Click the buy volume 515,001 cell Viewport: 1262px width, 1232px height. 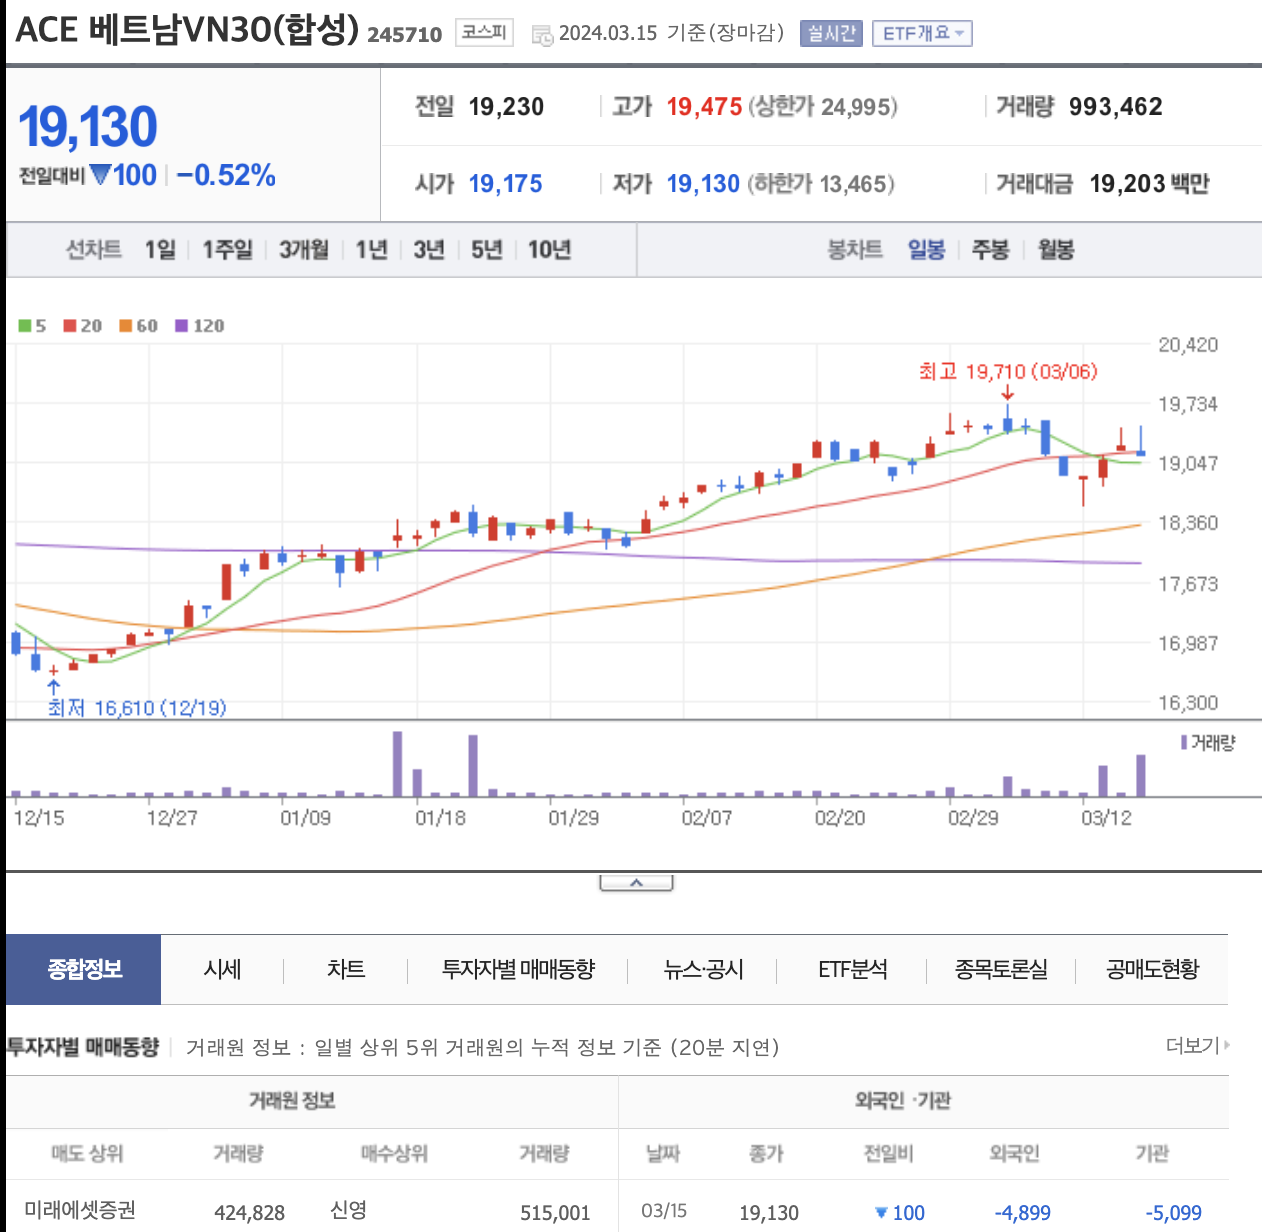(555, 1213)
